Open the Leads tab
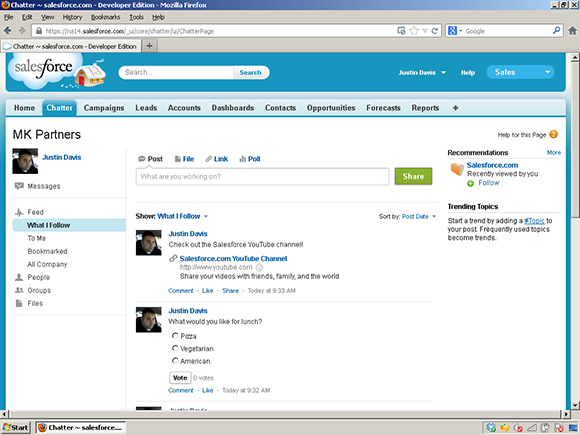This screenshot has width=580, height=435. (146, 108)
